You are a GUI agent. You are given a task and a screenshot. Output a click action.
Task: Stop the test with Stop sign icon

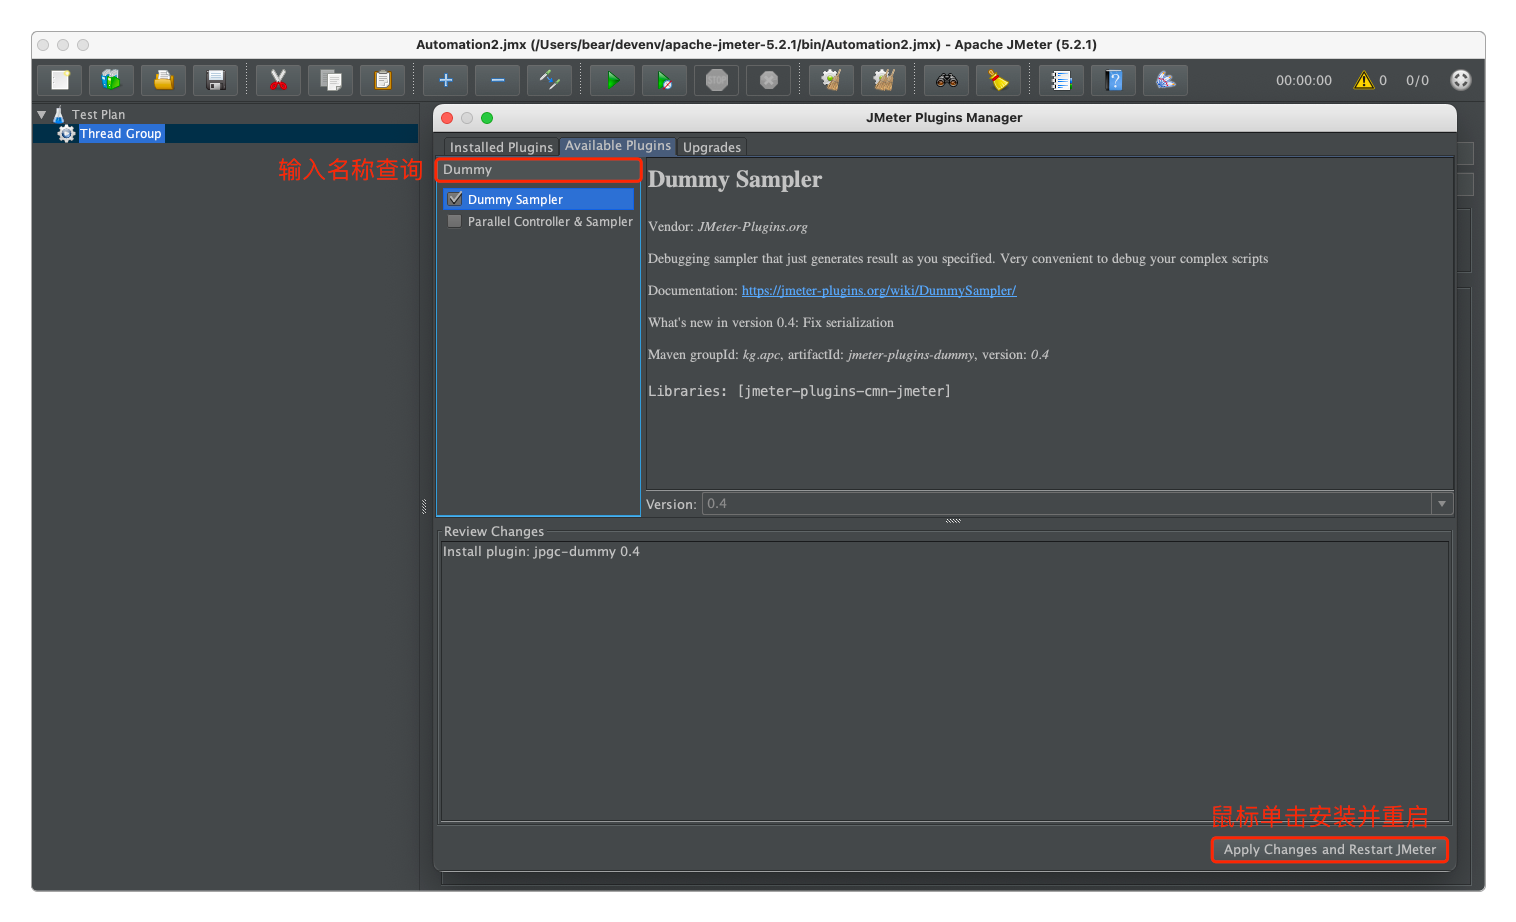[x=717, y=80]
